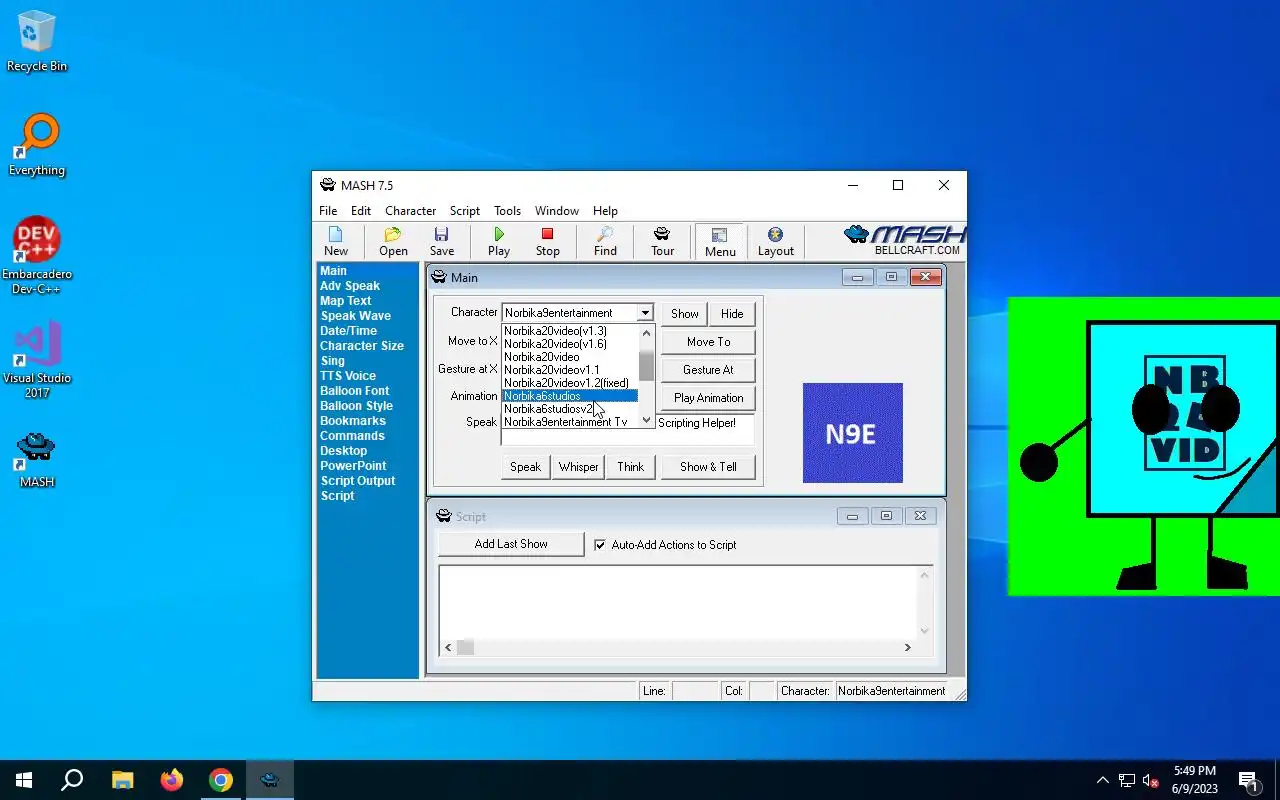Click N9E character preview thumbnail

click(853, 433)
